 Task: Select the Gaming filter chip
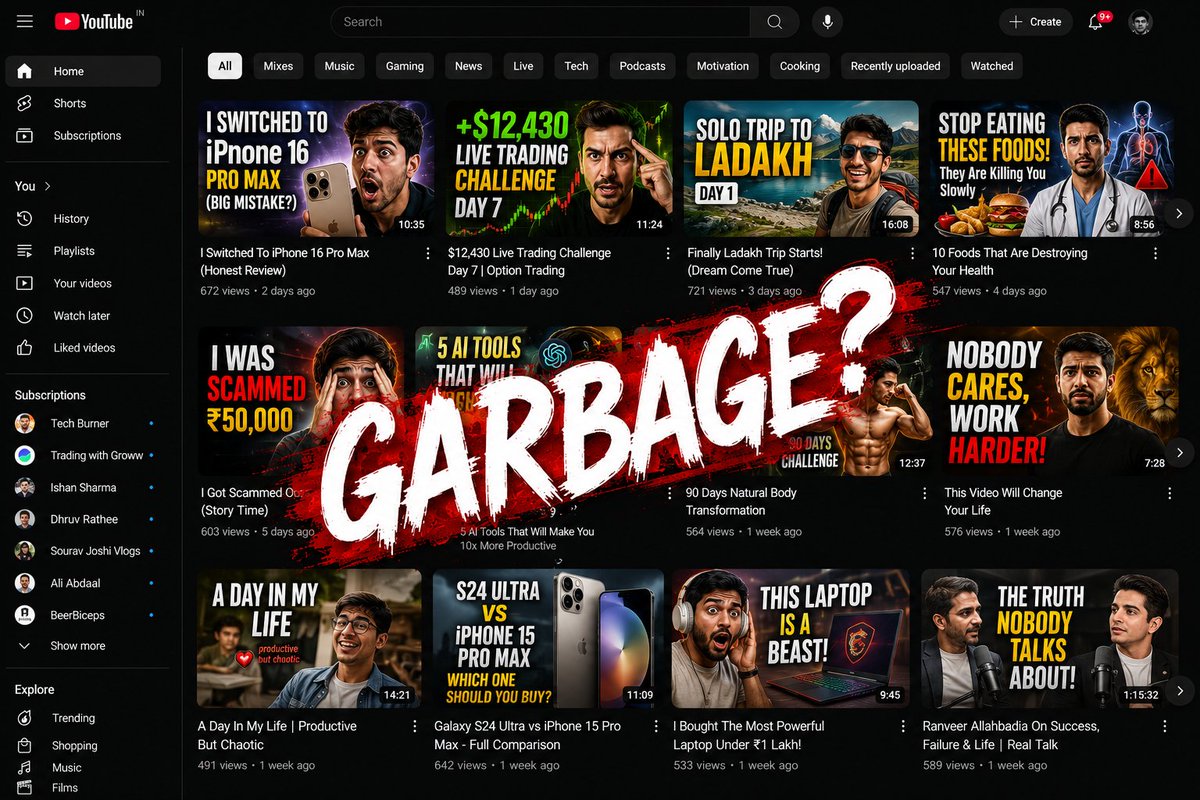(405, 66)
